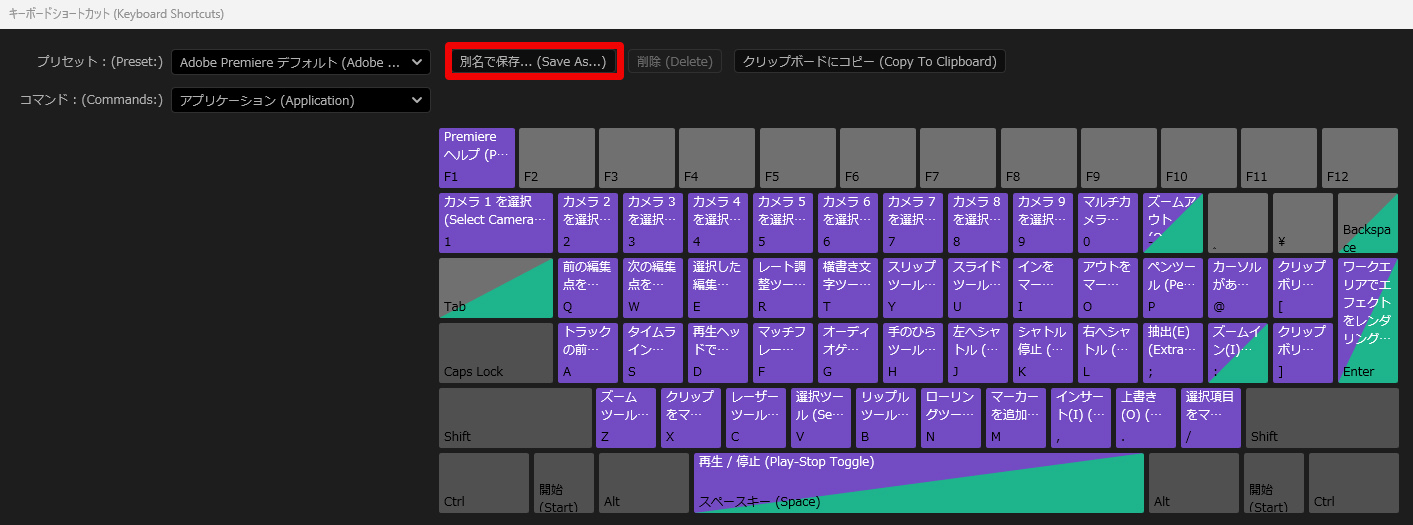
Task: Select the U key, Slide tool
Action: (978, 288)
